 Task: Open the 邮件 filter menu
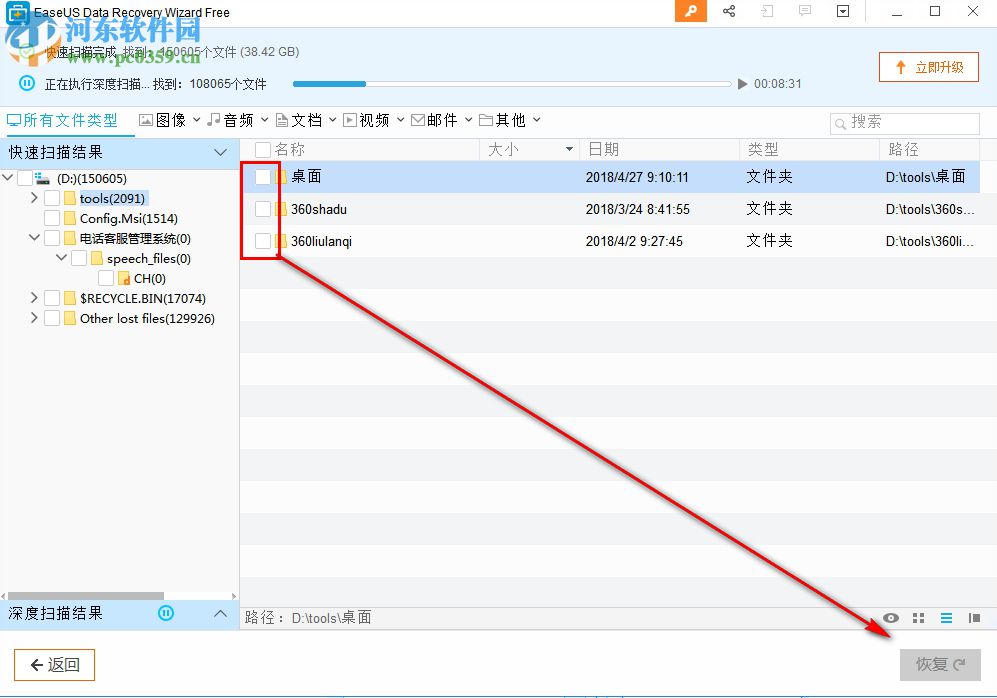coord(447,119)
